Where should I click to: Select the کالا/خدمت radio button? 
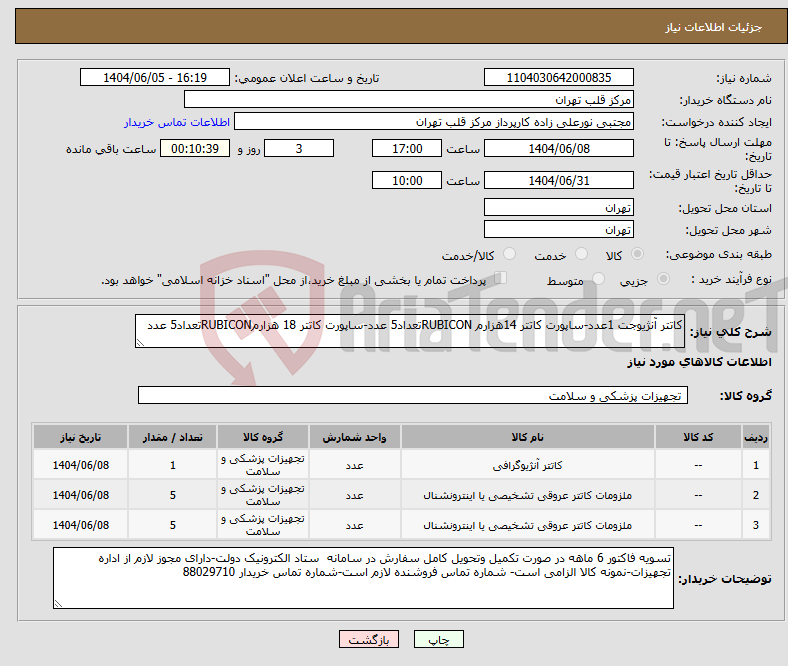pos(510,254)
